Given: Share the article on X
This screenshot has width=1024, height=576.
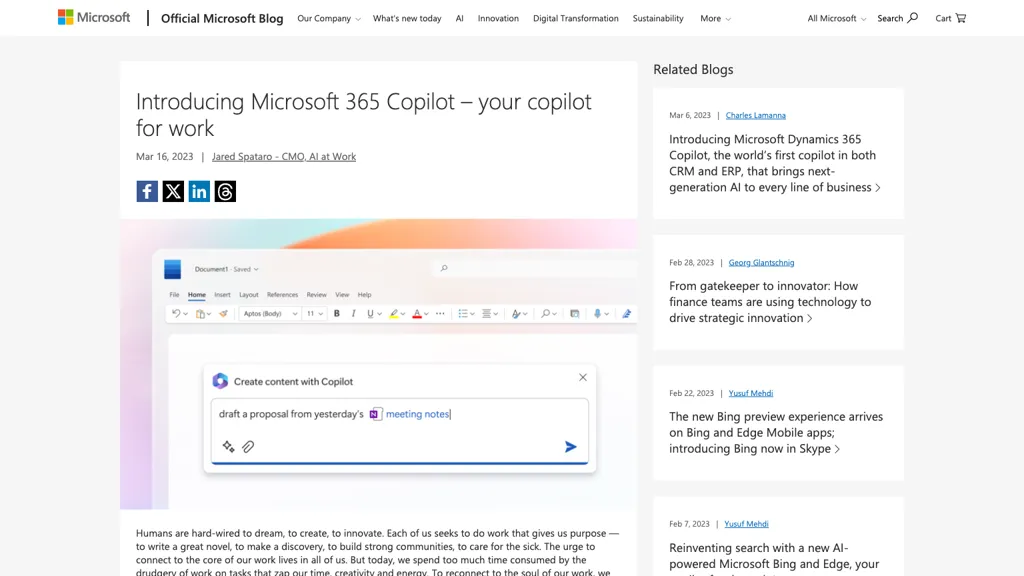Looking at the screenshot, I should (172, 191).
